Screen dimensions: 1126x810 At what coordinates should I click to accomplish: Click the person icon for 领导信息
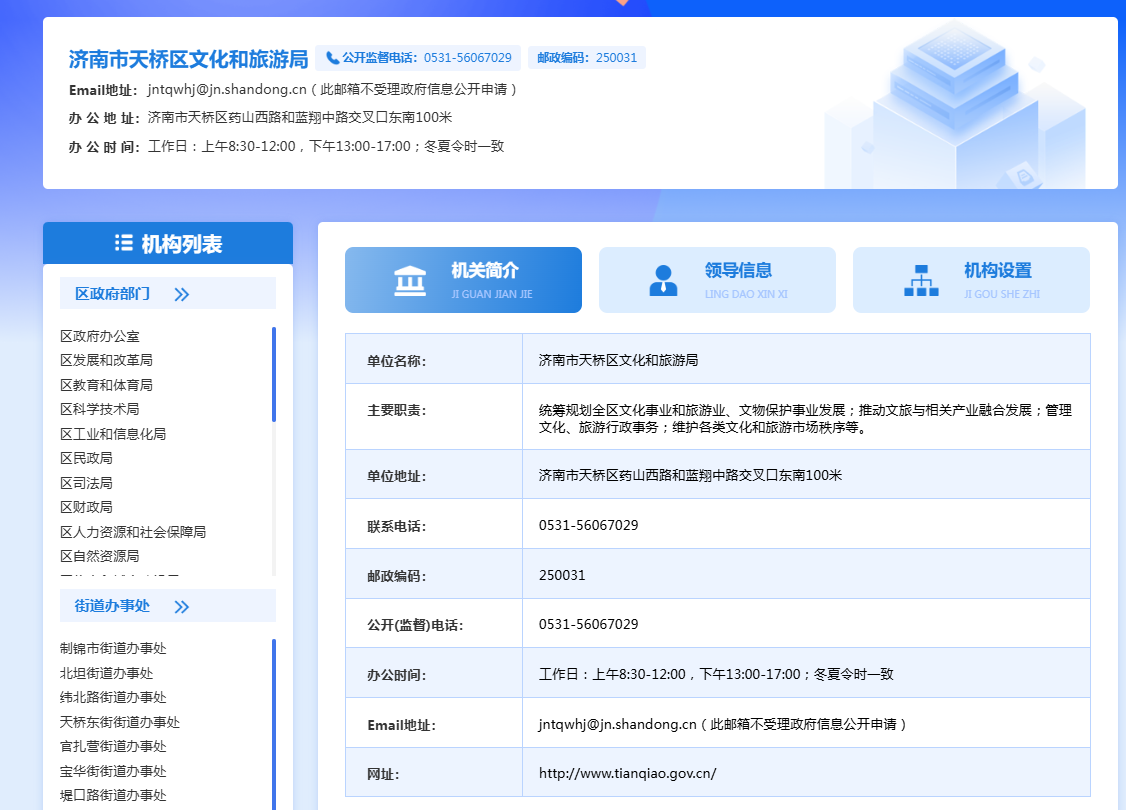pos(663,280)
